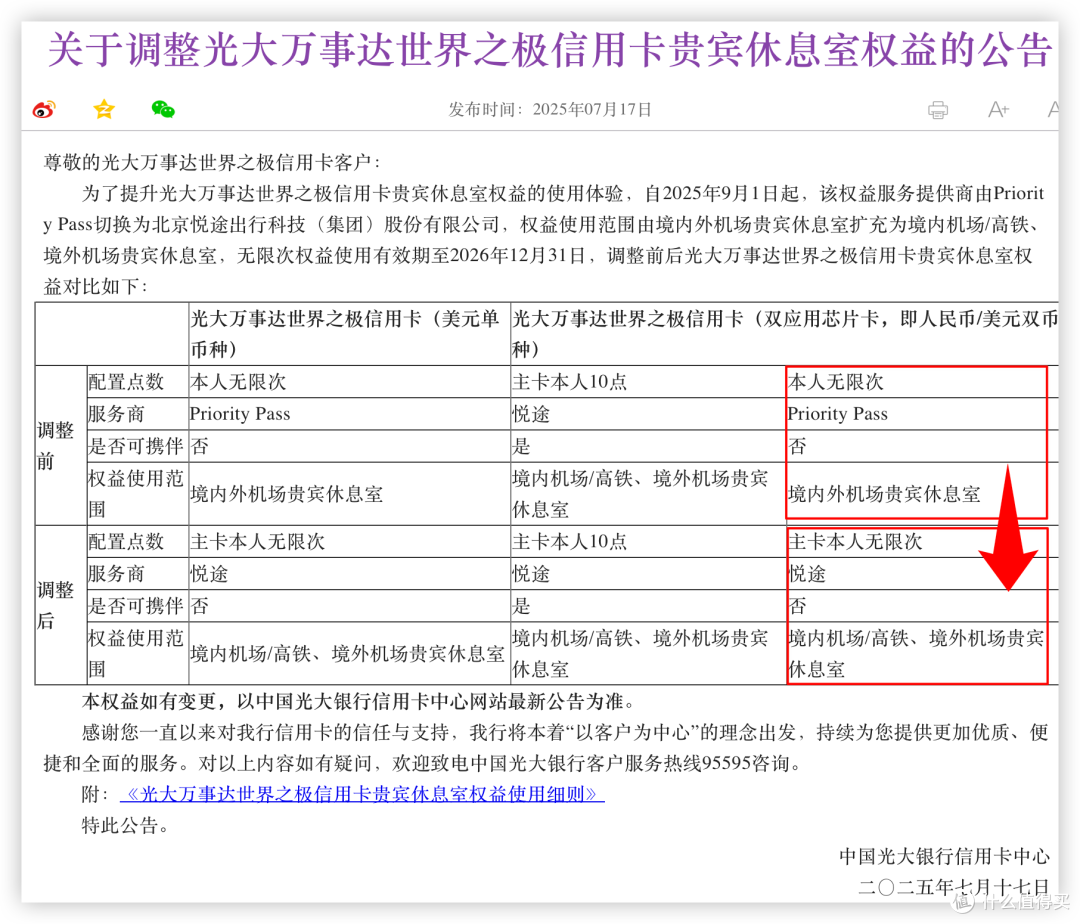Select the 中国光大银行信用卡中心 signature
This screenshot has height=924, width=1080.
click(x=944, y=856)
